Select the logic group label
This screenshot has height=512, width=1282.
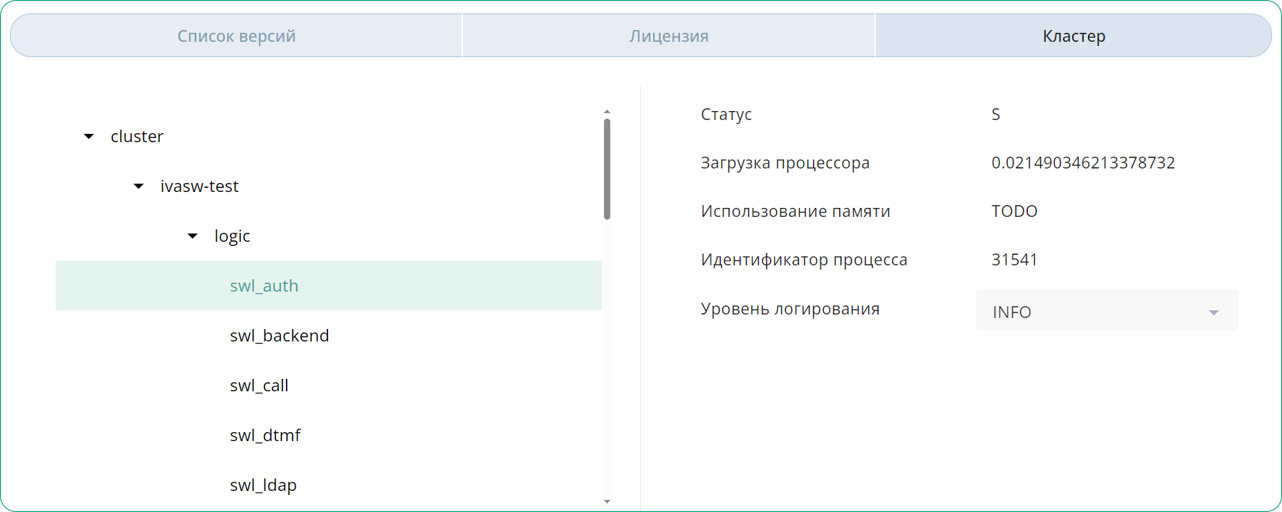(x=232, y=236)
